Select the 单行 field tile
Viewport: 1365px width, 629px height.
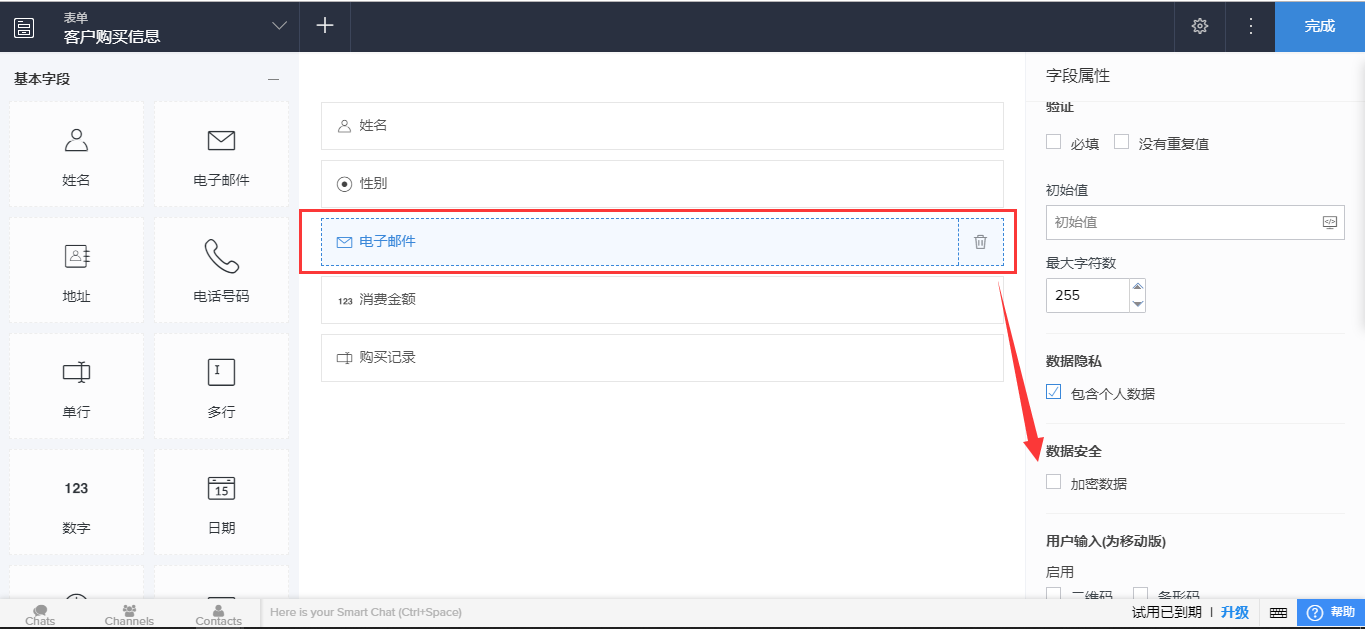click(x=76, y=387)
